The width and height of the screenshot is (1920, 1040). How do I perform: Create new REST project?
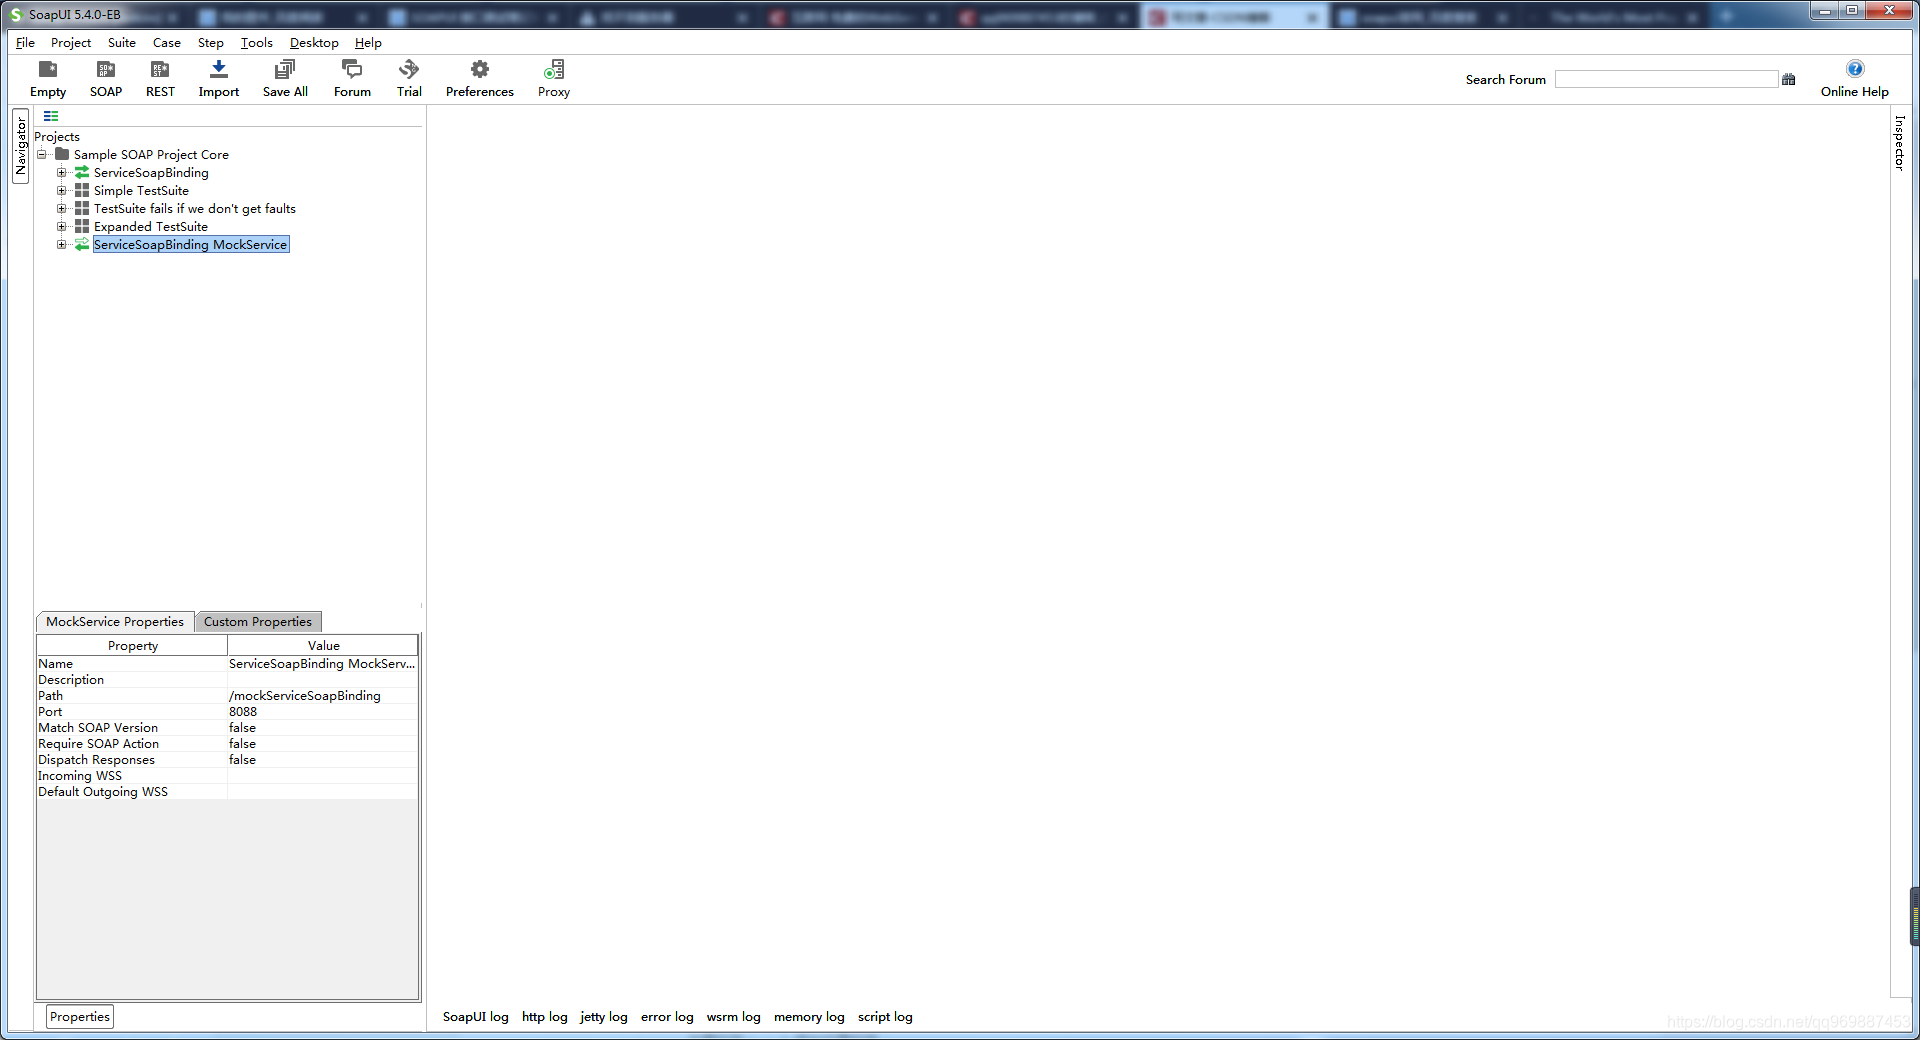tap(160, 79)
